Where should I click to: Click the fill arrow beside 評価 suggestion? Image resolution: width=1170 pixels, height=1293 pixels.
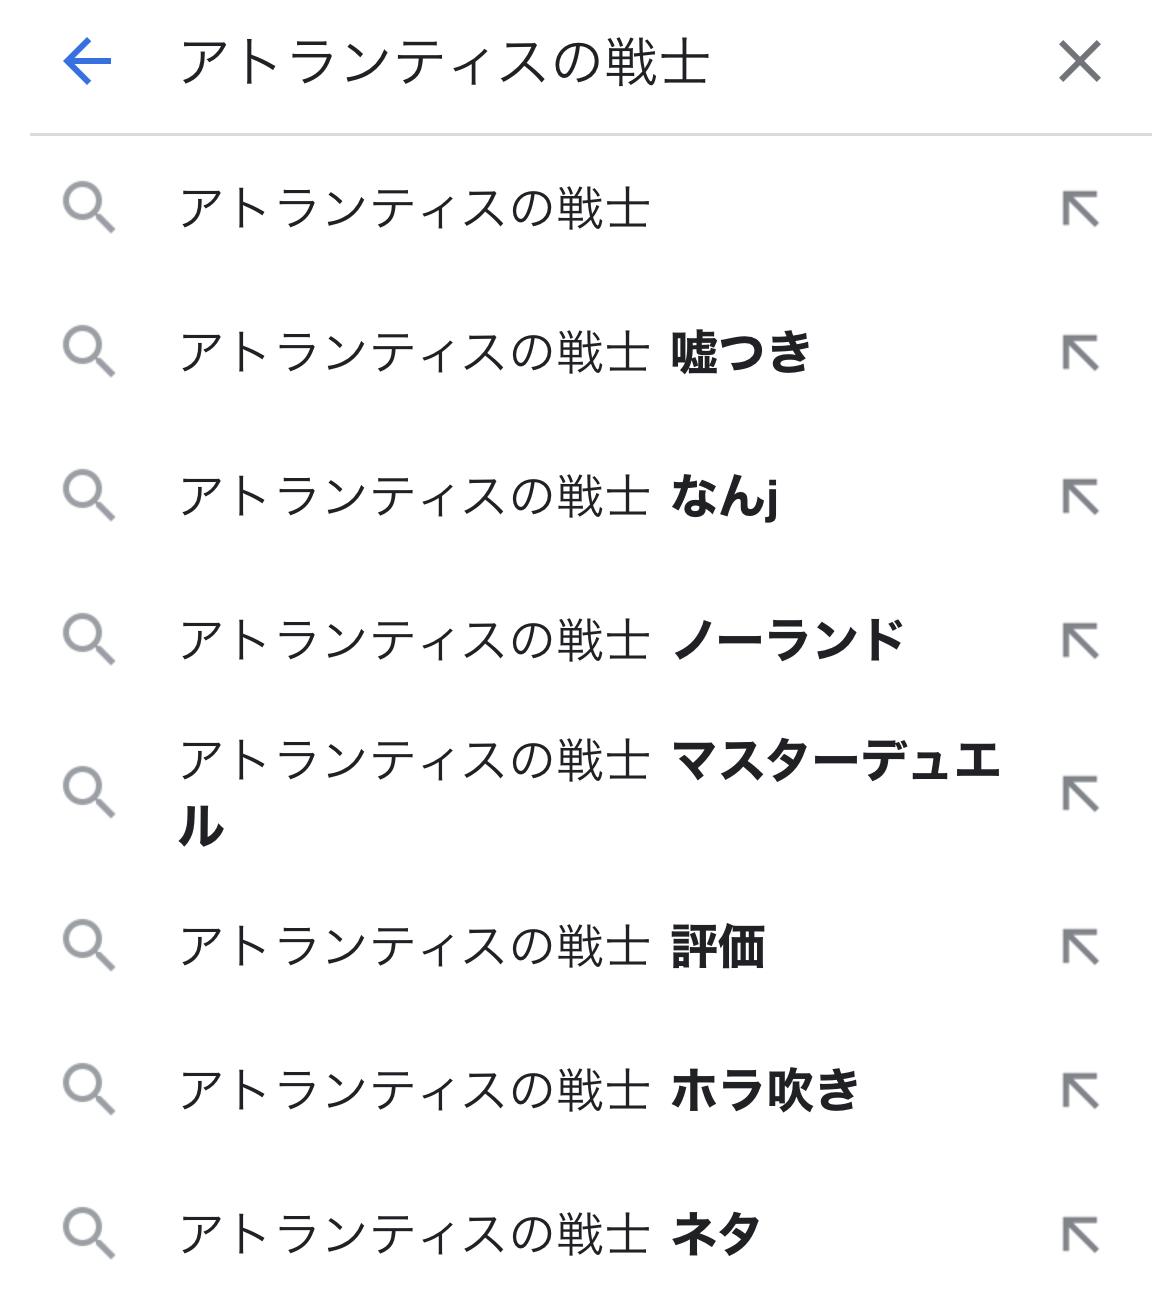pyautogui.click(x=1080, y=947)
